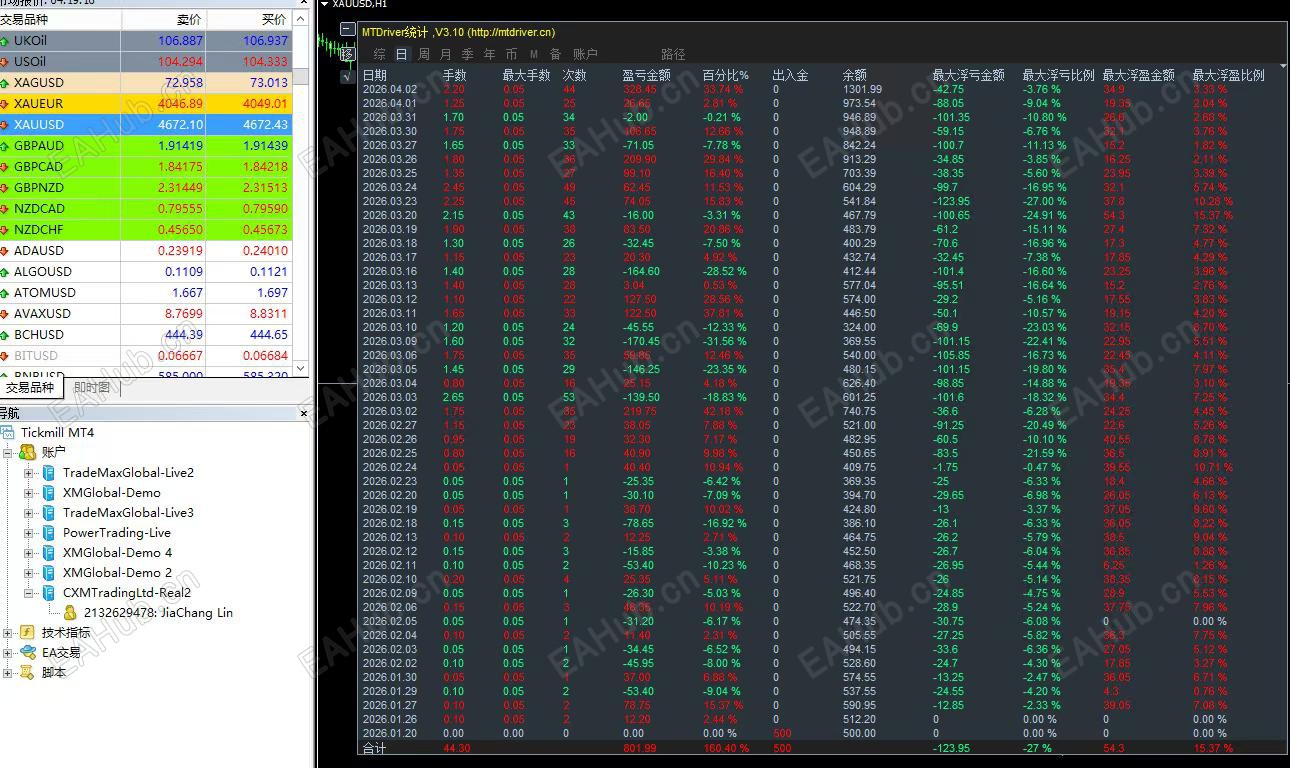This screenshot has height=768, width=1290.
Task: Click the Tickmill MT4 terminal icon
Action: coord(7,432)
